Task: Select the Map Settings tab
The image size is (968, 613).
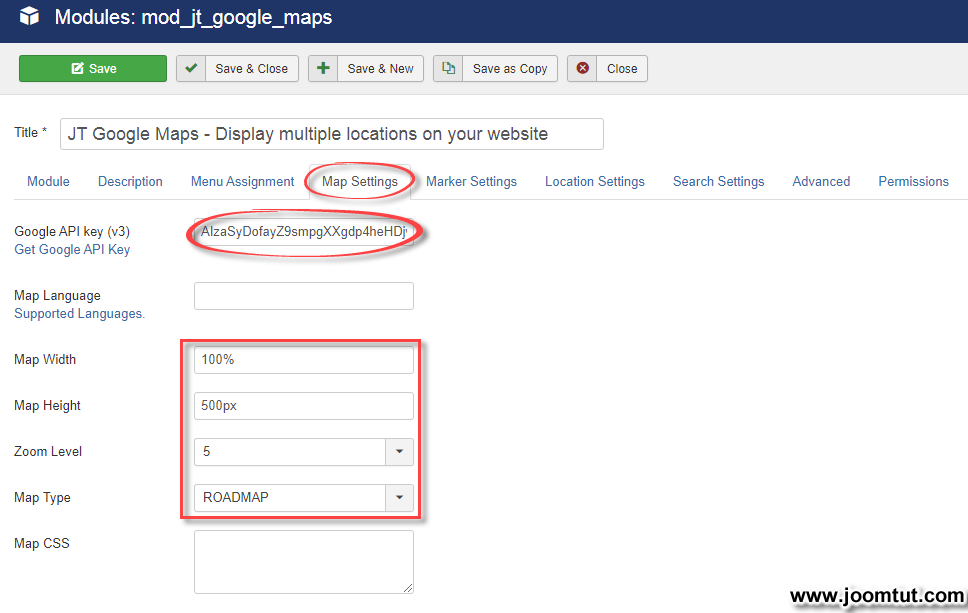Action: [360, 181]
